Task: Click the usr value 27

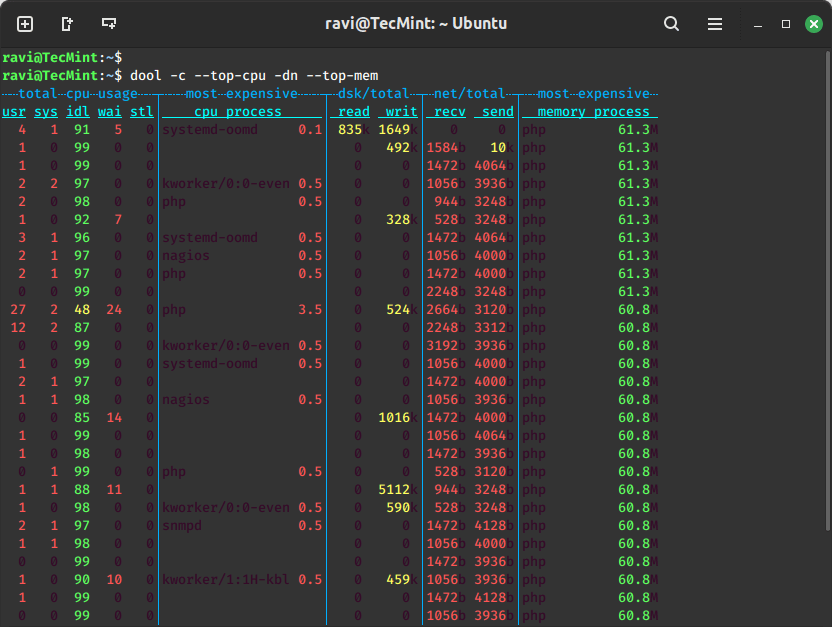Action: [x=18, y=309]
